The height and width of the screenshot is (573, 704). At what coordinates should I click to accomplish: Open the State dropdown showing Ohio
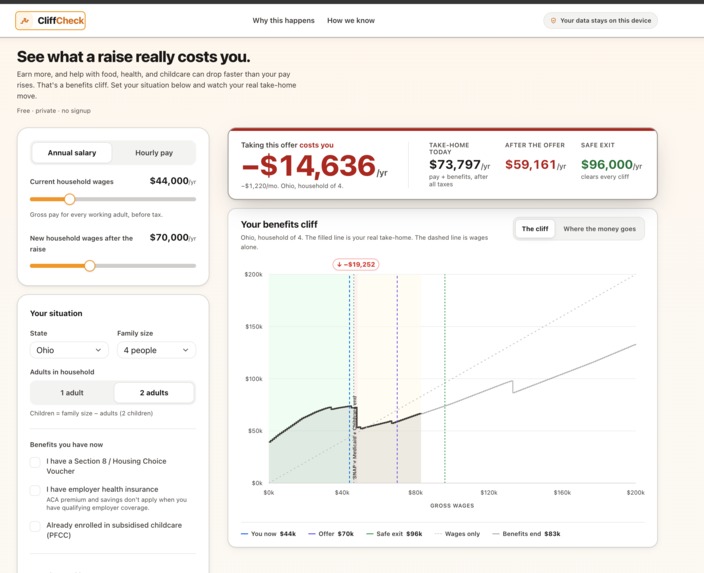[69, 350]
